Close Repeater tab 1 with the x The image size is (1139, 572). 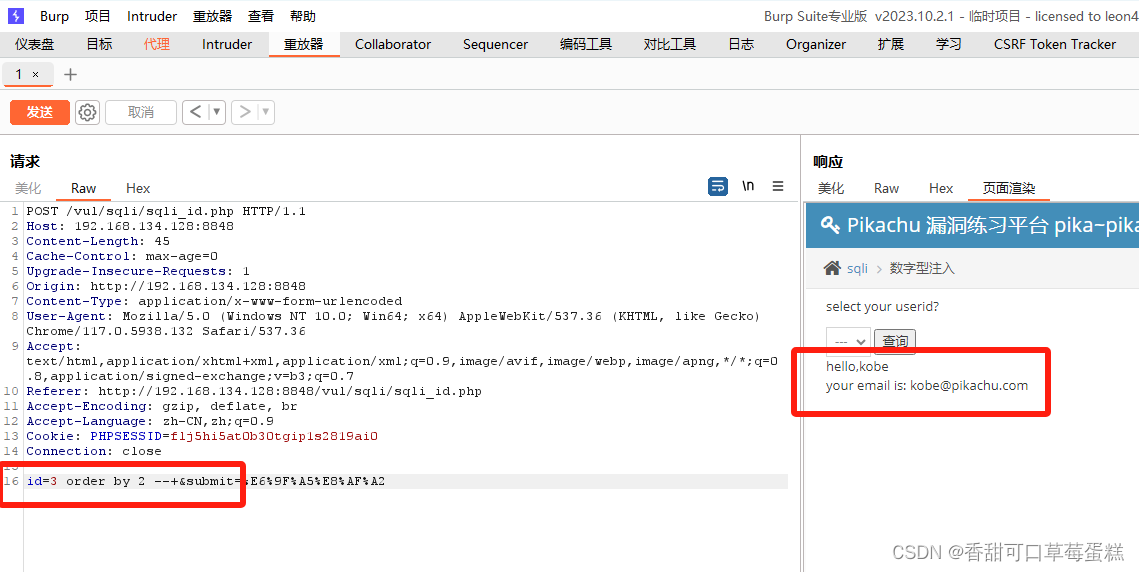[36, 75]
